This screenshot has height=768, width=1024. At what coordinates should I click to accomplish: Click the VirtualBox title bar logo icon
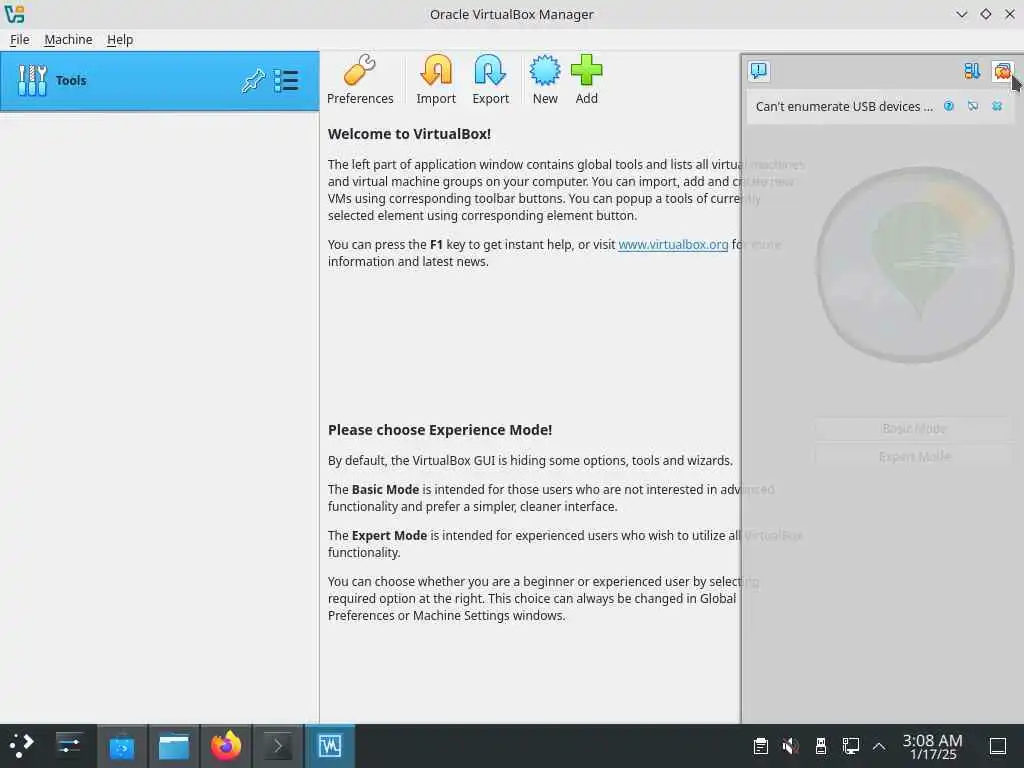tap(14, 14)
